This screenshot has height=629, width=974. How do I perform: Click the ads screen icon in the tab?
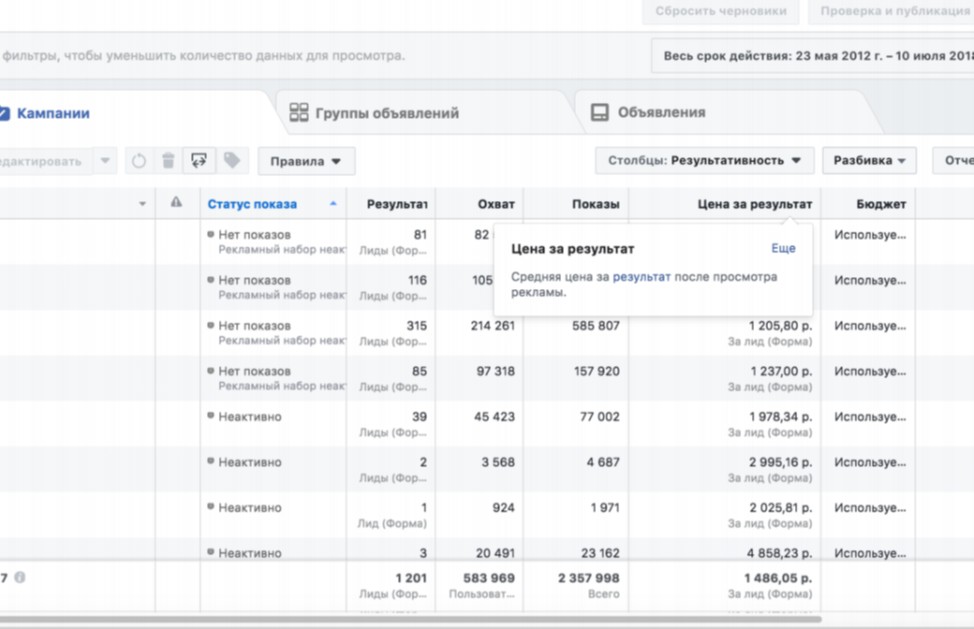(x=600, y=113)
